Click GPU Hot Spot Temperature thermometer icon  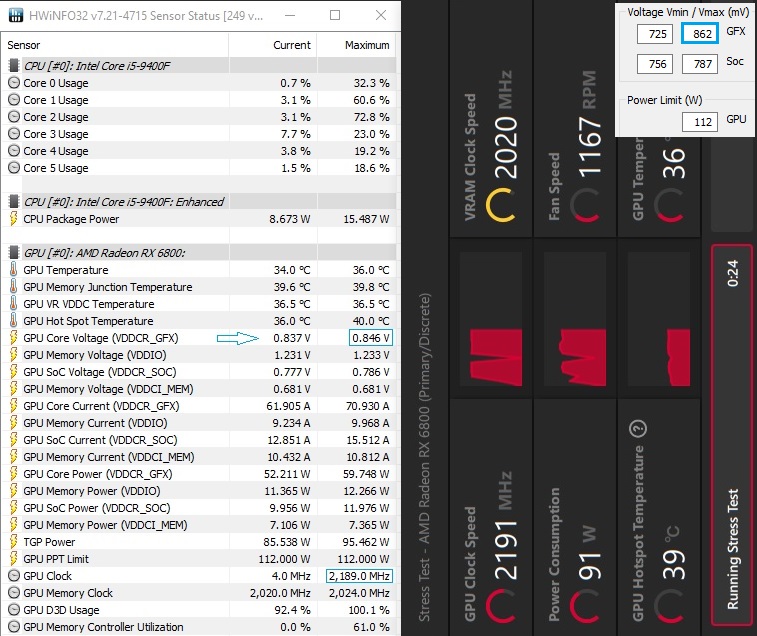pos(14,321)
